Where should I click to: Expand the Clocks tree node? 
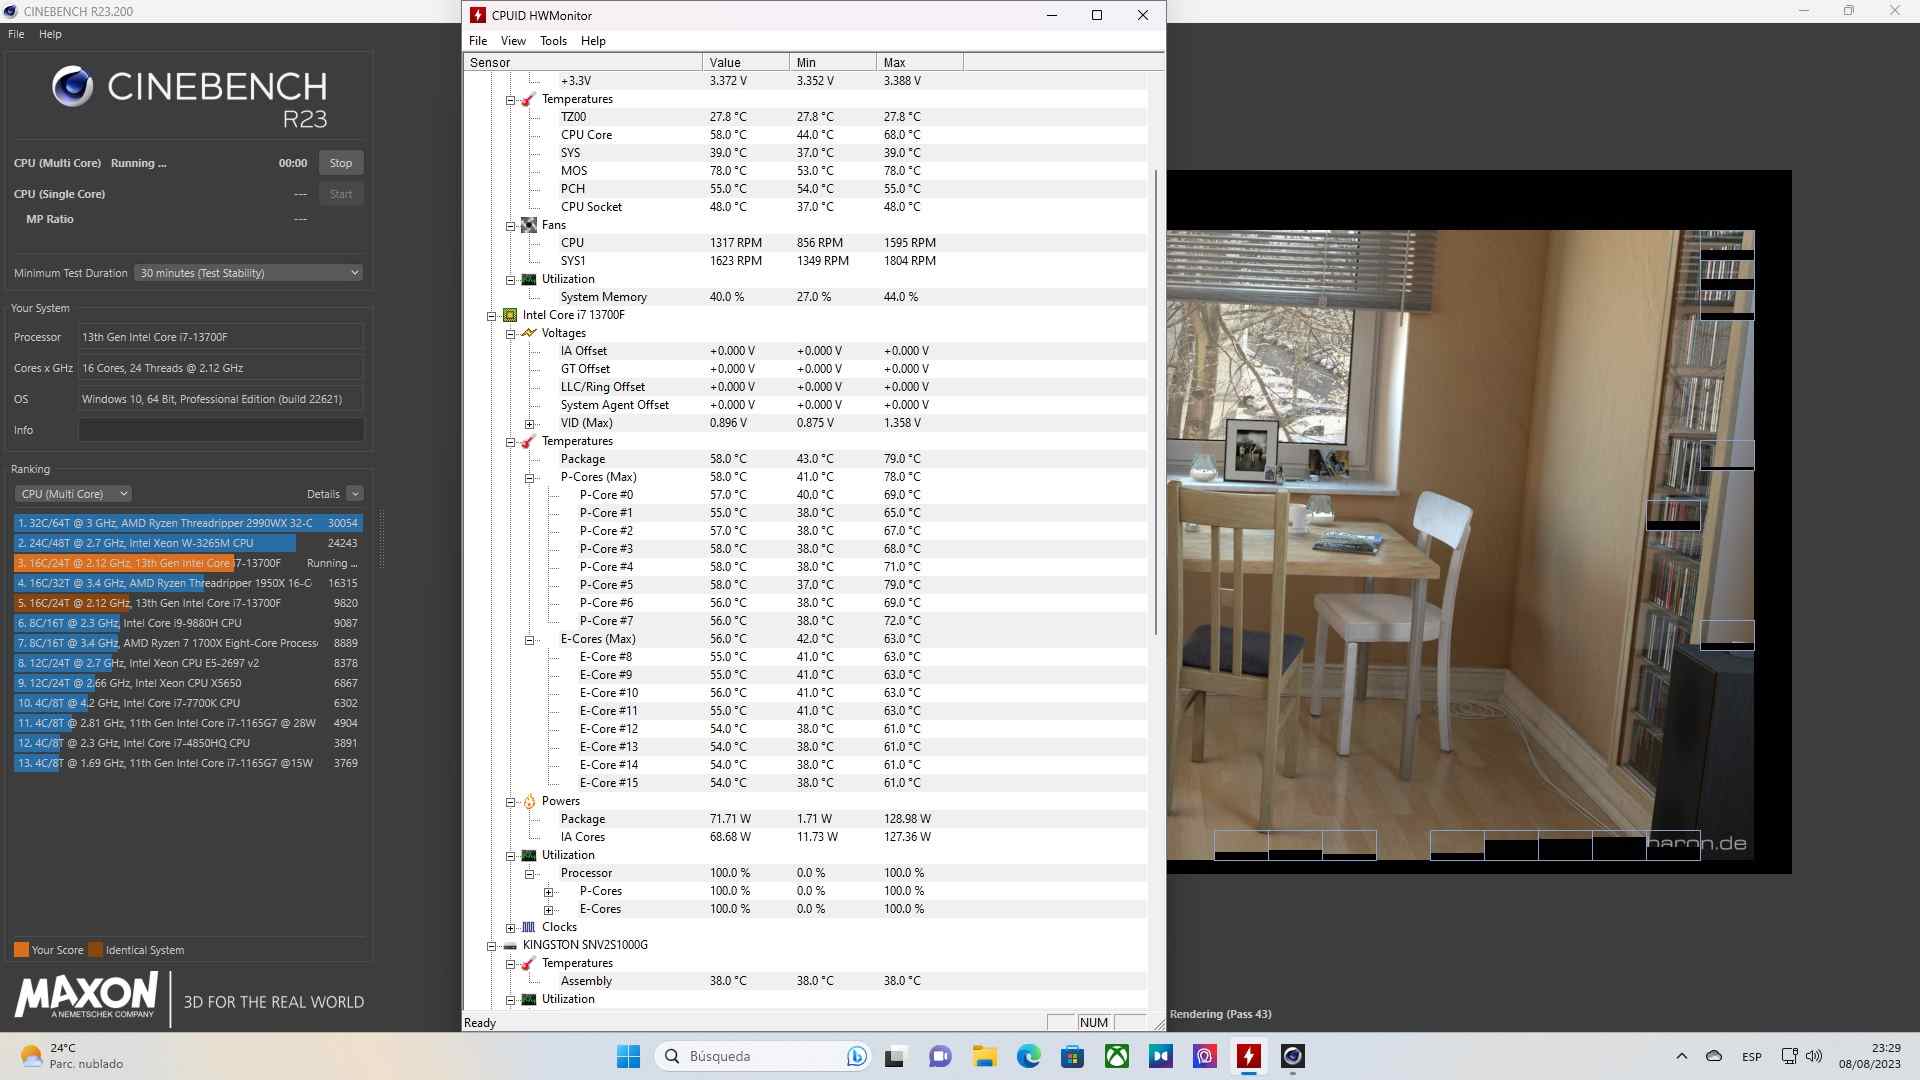[511, 928]
